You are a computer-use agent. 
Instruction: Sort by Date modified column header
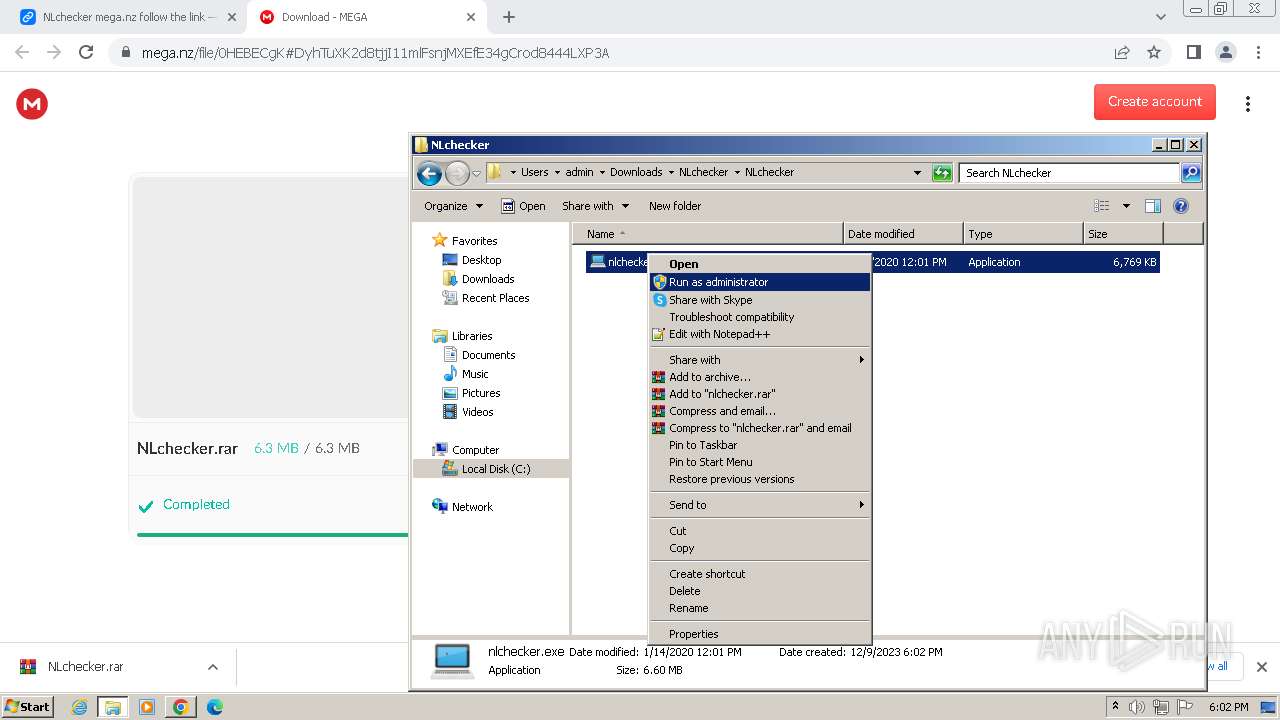(x=903, y=234)
